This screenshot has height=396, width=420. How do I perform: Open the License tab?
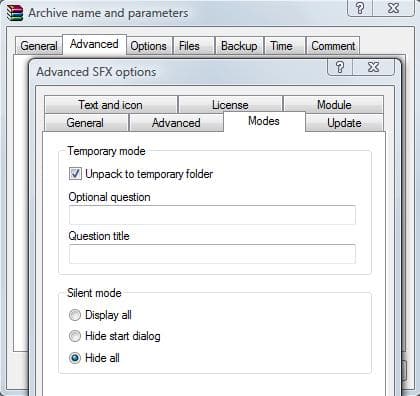click(x=230, y=105)
